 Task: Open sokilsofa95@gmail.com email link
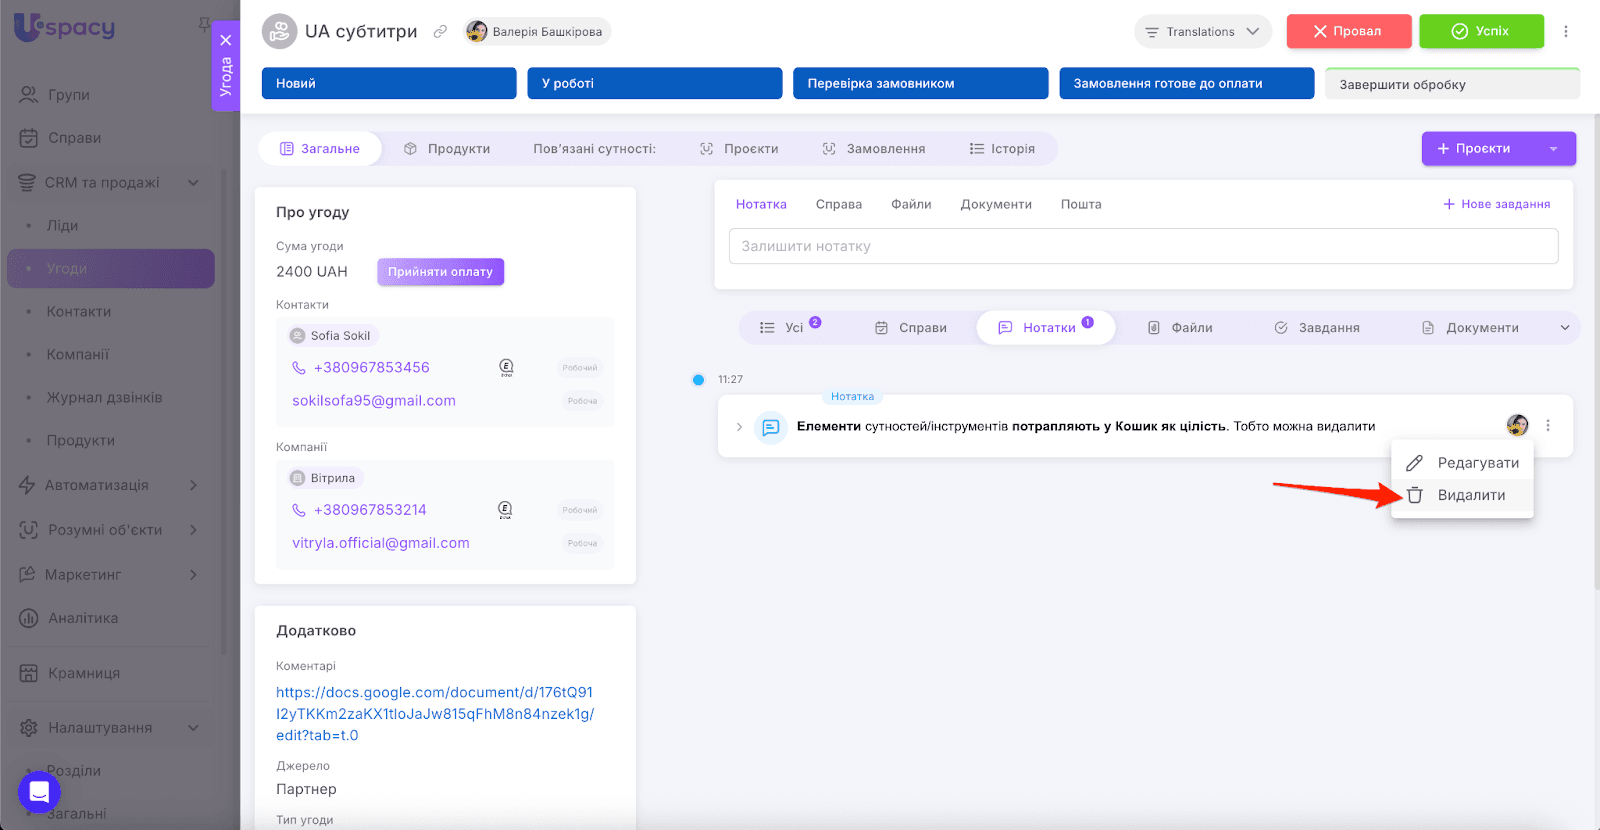pyautogui.click(x=373, y=401)
